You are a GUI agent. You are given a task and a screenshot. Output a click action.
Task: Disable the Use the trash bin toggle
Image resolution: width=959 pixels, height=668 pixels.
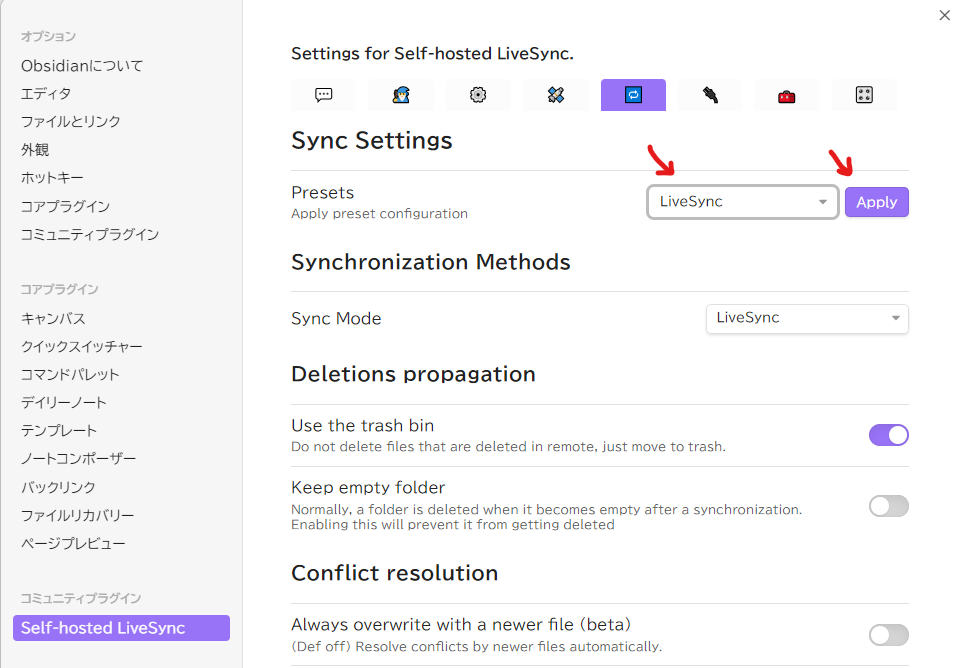(x=888, y=435)
